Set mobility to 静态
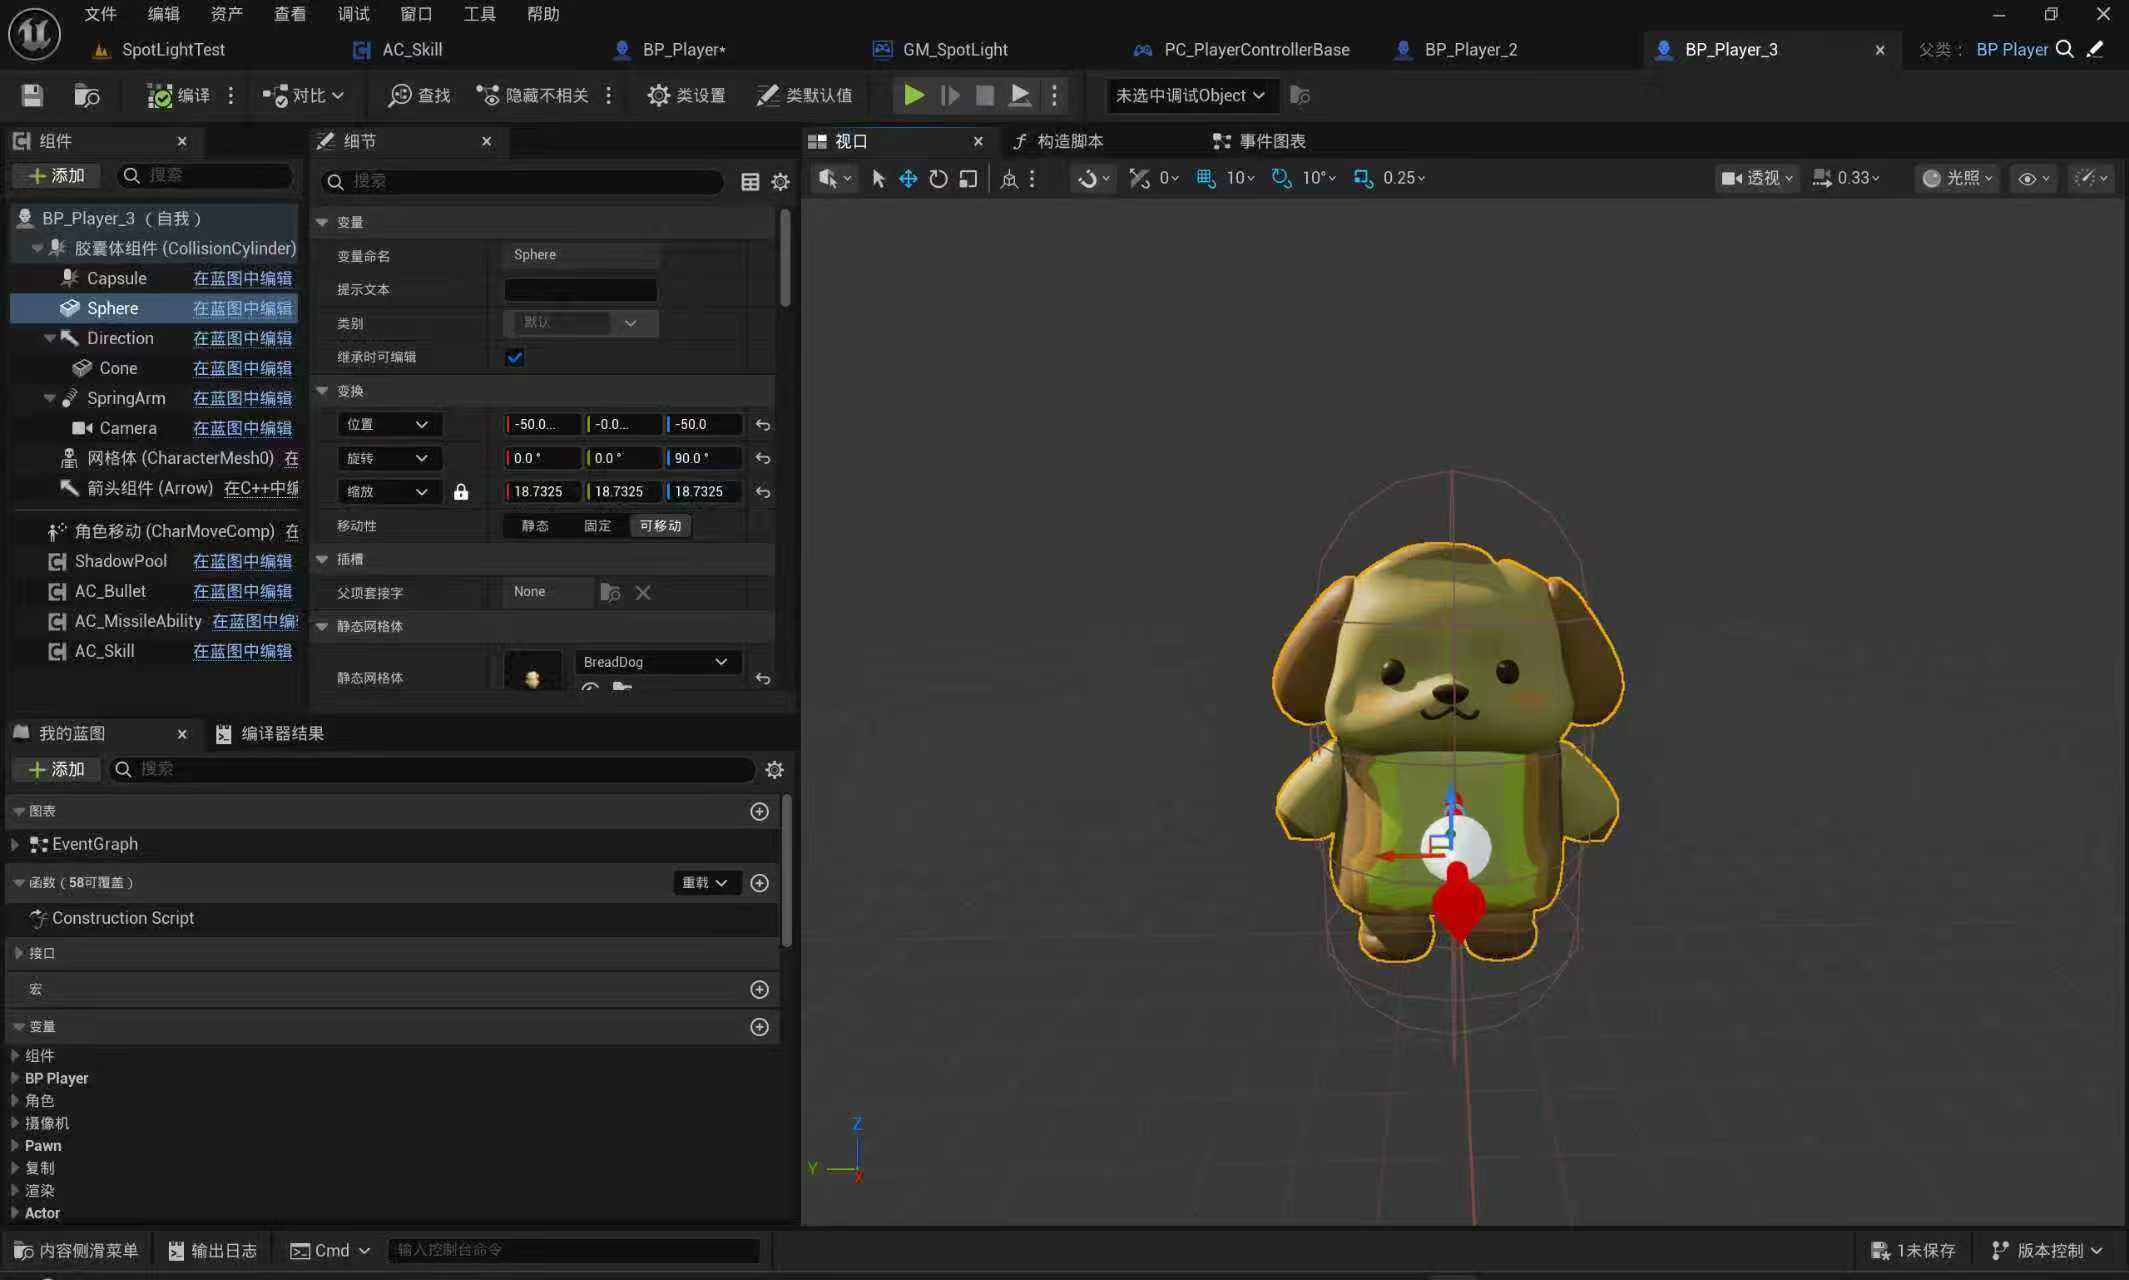This screenshot has height=1280, width=2129. 535,526
